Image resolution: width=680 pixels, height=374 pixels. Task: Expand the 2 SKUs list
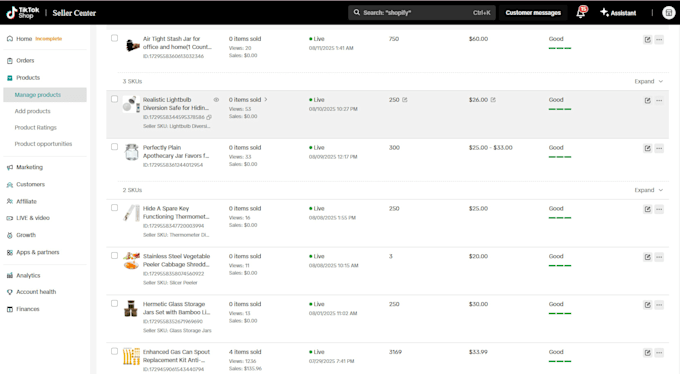(x=649, y=190)
